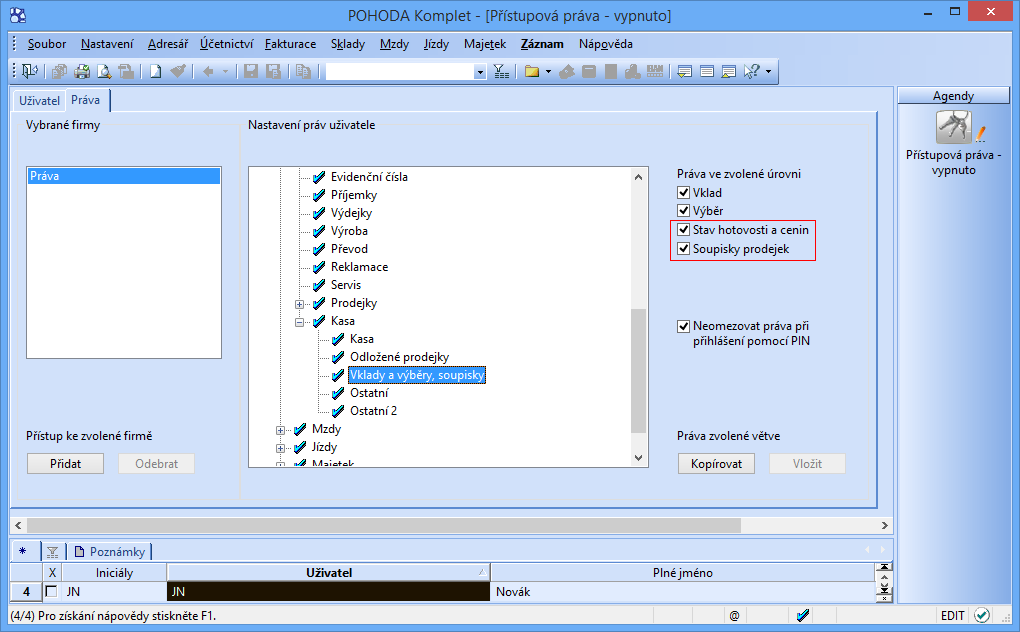Open the Poznámky tab
1020x632 pixels.
click(110, 551)
